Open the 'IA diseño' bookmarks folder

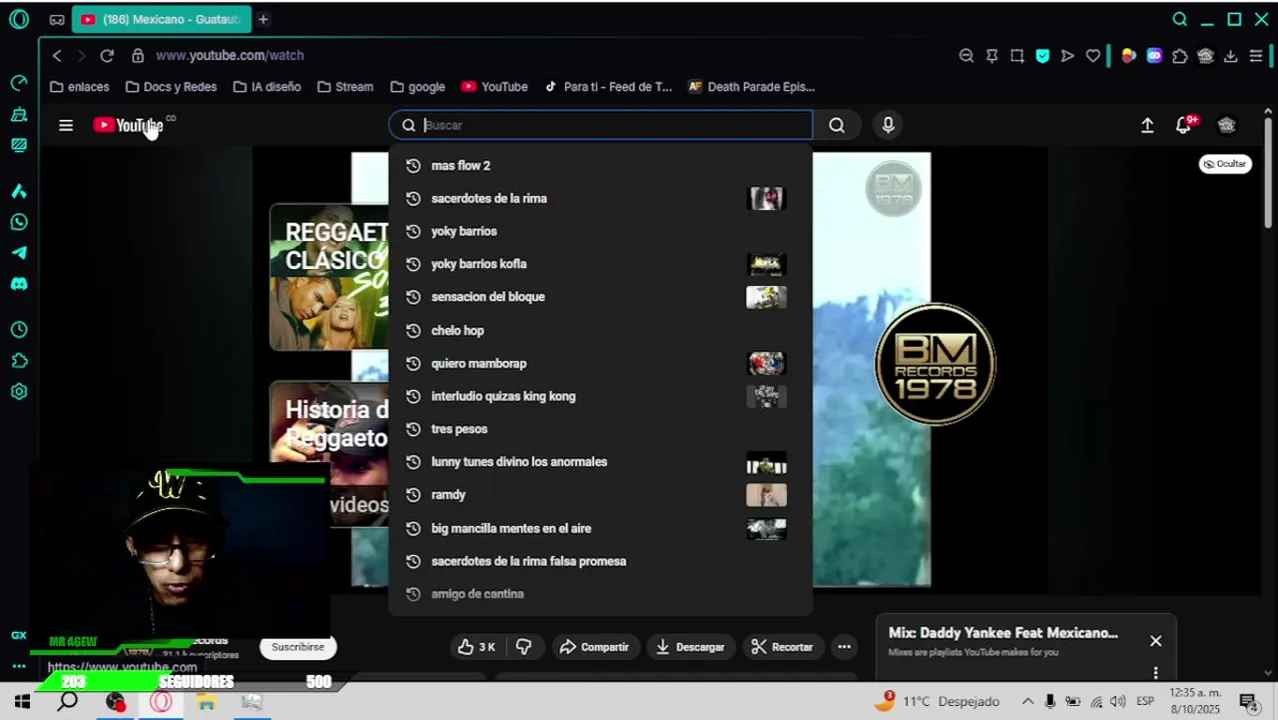pyautogui.click(x=267, y=87)
